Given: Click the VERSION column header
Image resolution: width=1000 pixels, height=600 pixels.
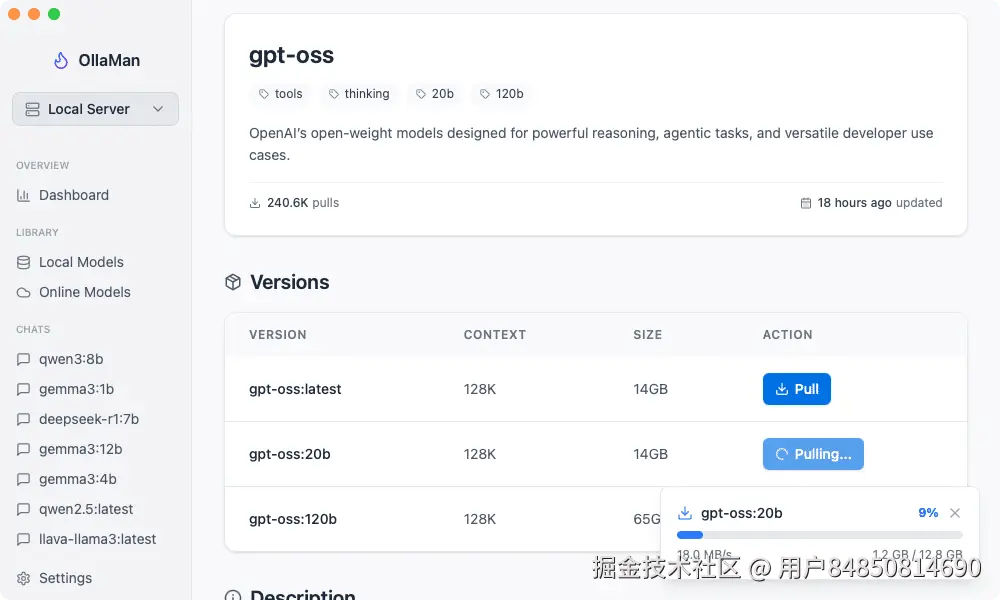Looking at the screenshot, I should click(x=278, y=335).
